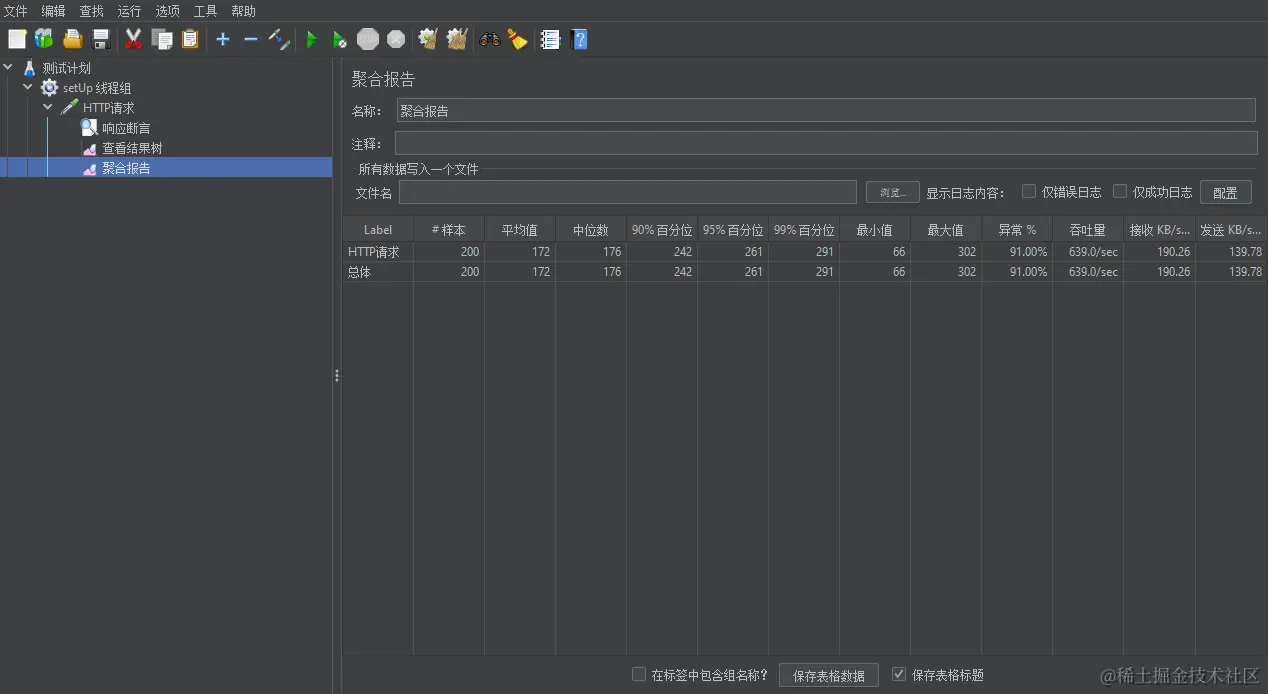The height and width of the screenshot is (694, 1268).
Task: Click the pipette icon beside HTTP请求
Action: (69, 108)
